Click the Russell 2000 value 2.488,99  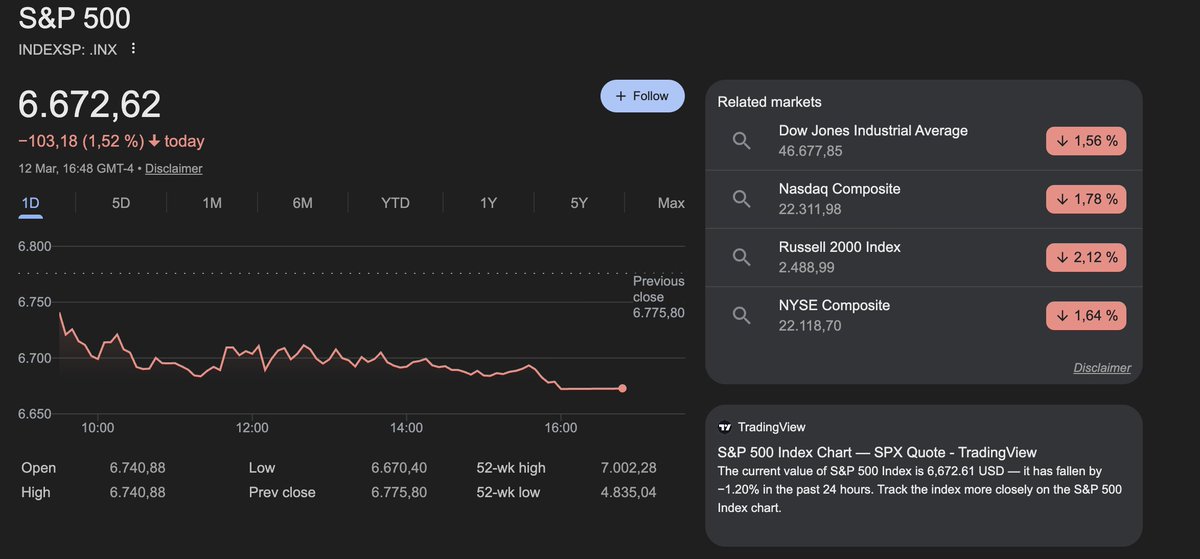coord(806,267)
